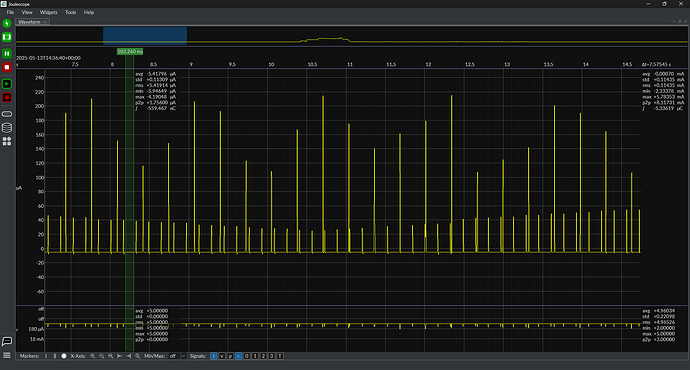Open the Widgets menu
The width and height of the screenshot is (690, 370).
[48, 12]
